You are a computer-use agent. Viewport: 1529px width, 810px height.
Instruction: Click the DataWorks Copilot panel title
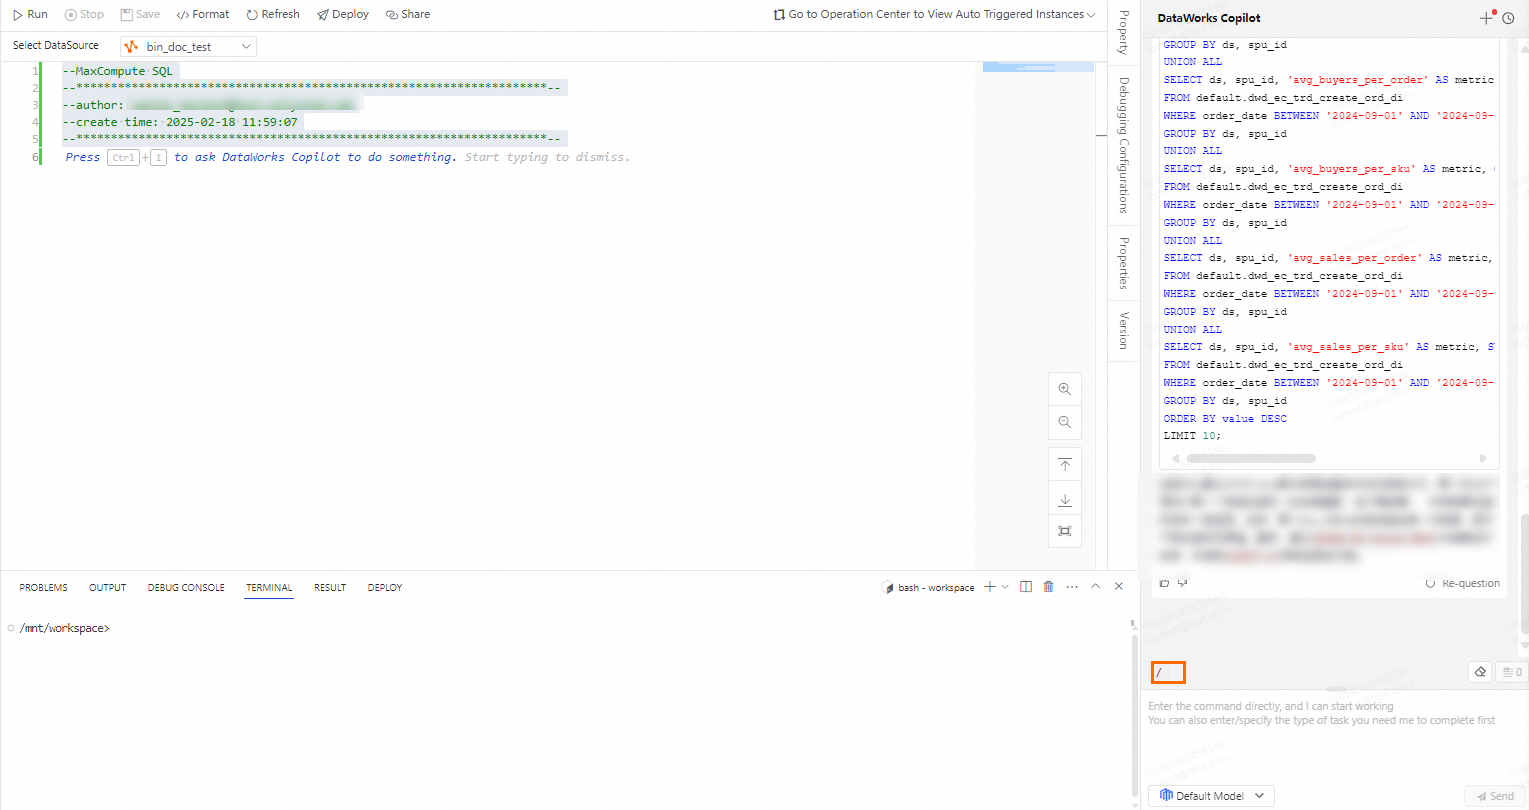tap(1209, 18)
